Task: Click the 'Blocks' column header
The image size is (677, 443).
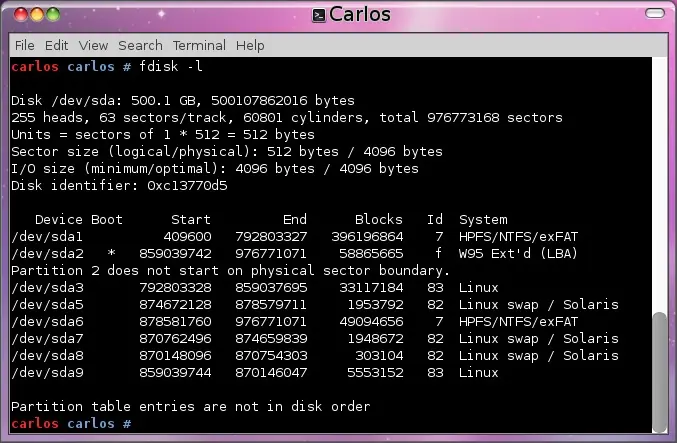Action: pos(379,219)
